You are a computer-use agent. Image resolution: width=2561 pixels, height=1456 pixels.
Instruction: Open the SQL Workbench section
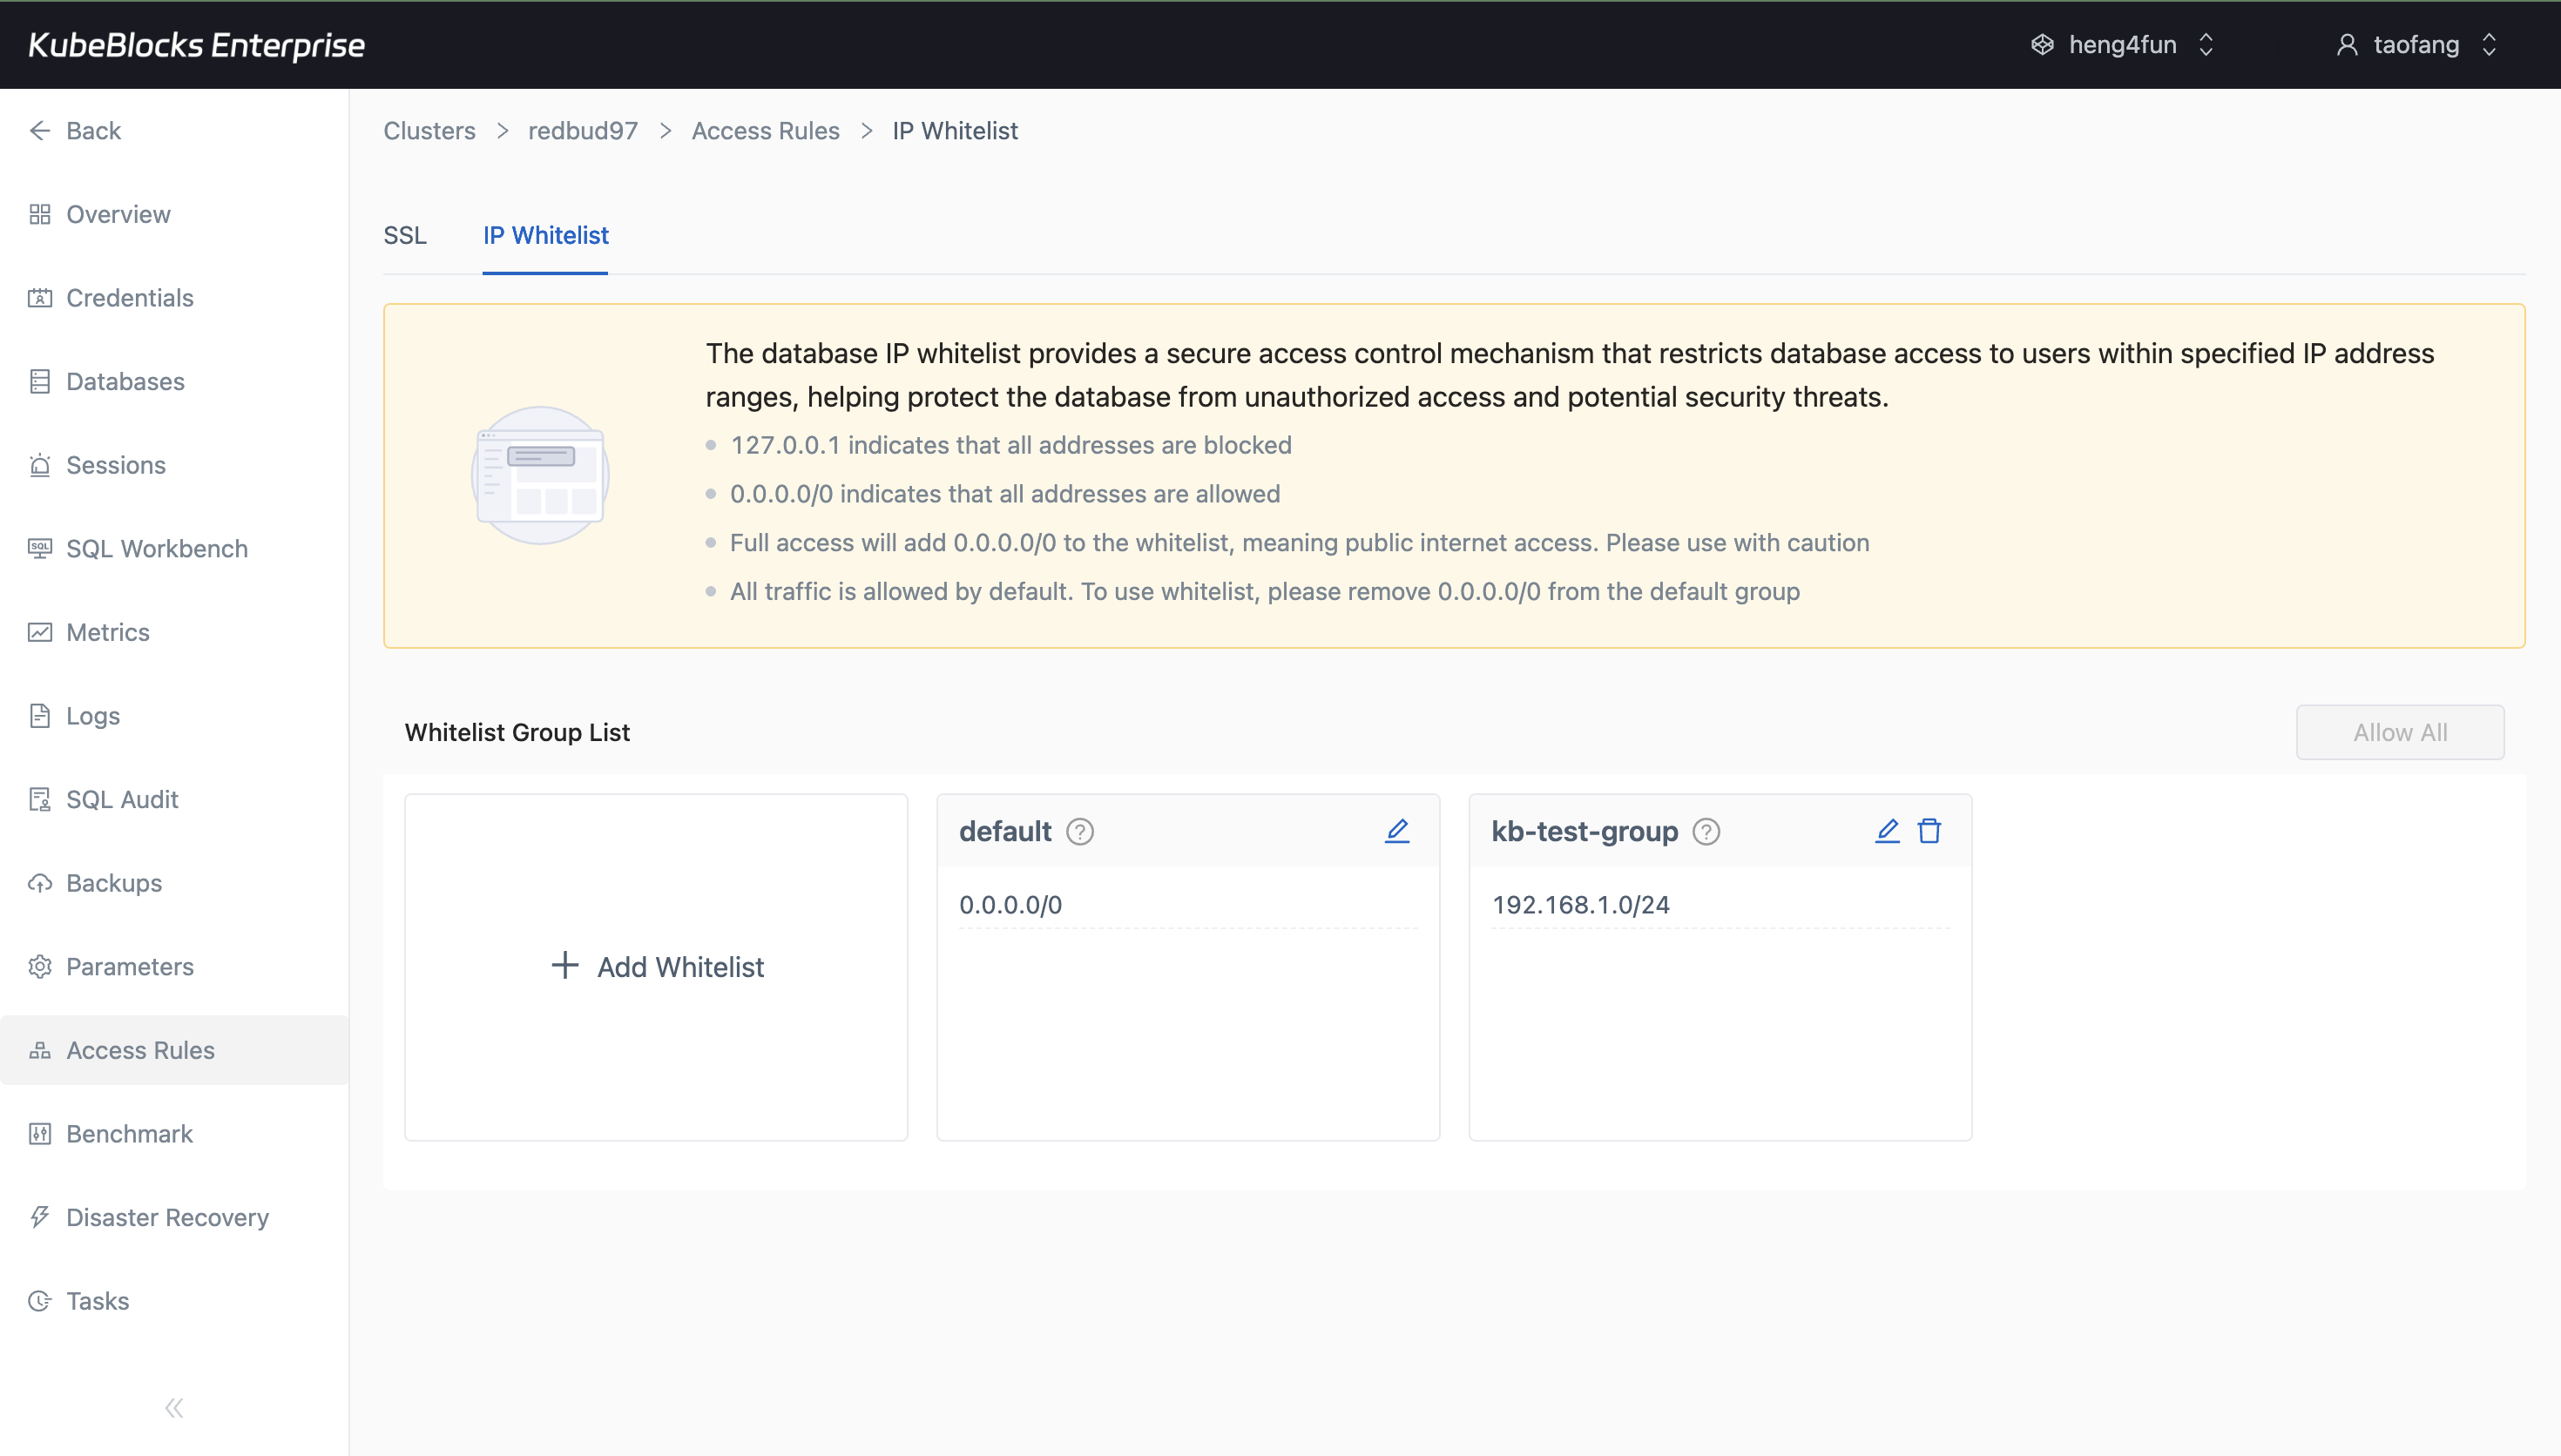click(156, 548)
